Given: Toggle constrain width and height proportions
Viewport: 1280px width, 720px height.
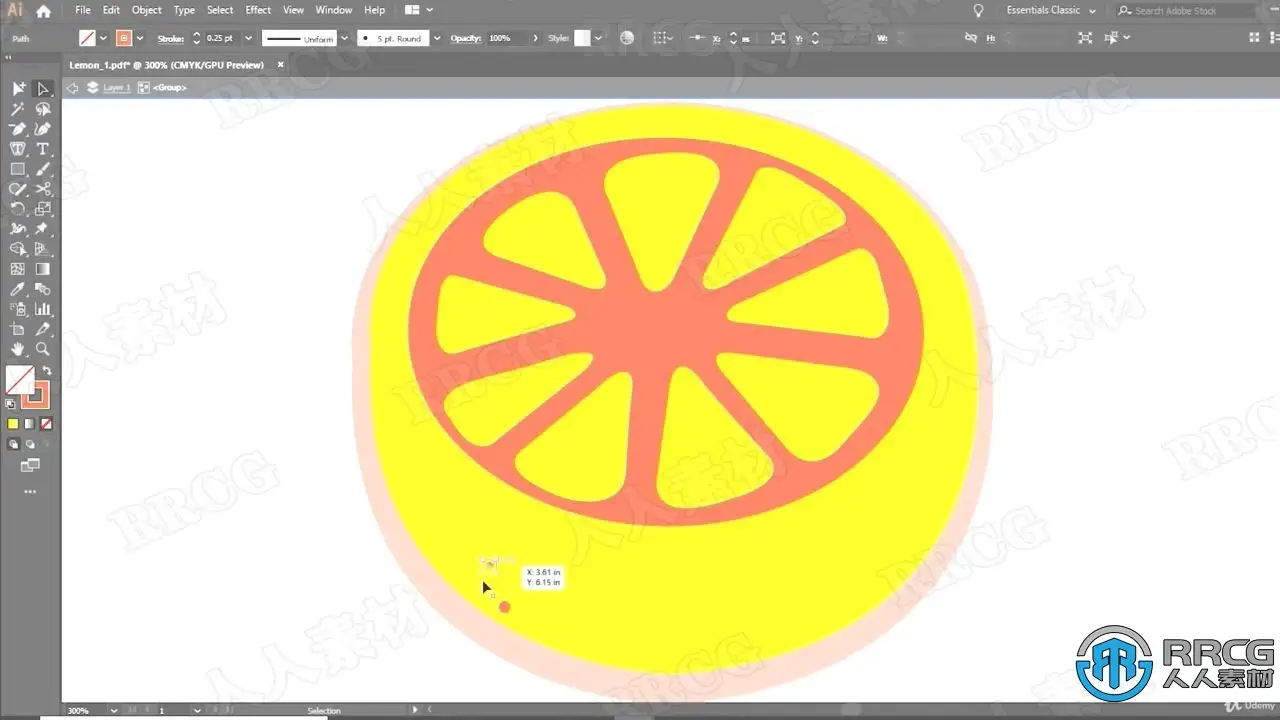Looking at the screenshot, I should coord(970,38).
